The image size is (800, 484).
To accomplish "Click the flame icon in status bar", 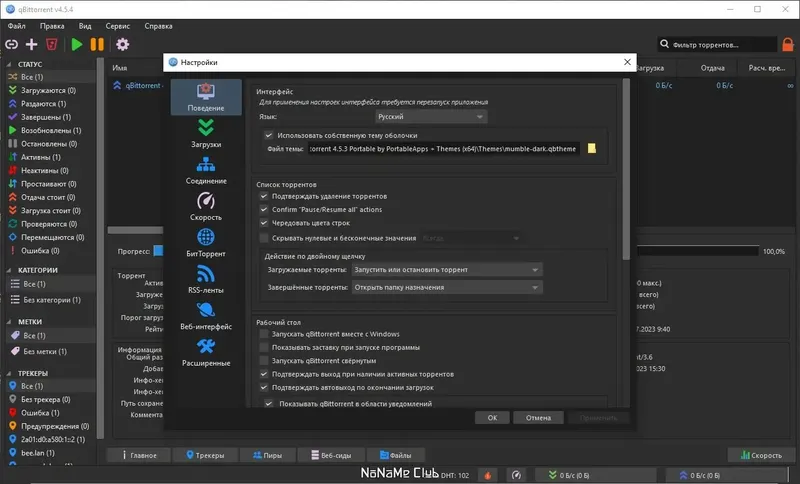I will tap(488, 475).
